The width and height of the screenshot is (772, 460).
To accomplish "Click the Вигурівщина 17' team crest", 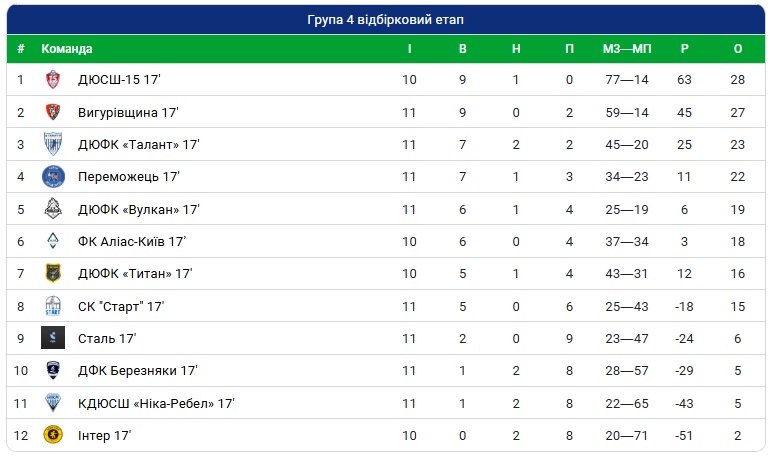I will pos(53,112).
